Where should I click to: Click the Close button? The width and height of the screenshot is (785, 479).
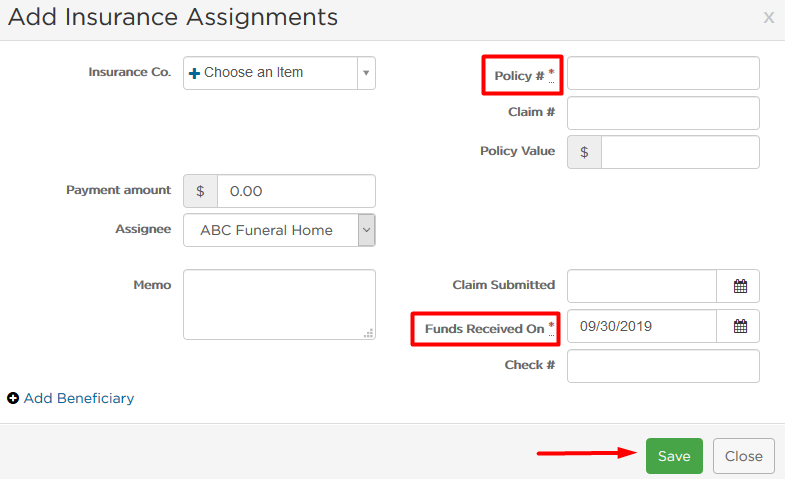743,456
